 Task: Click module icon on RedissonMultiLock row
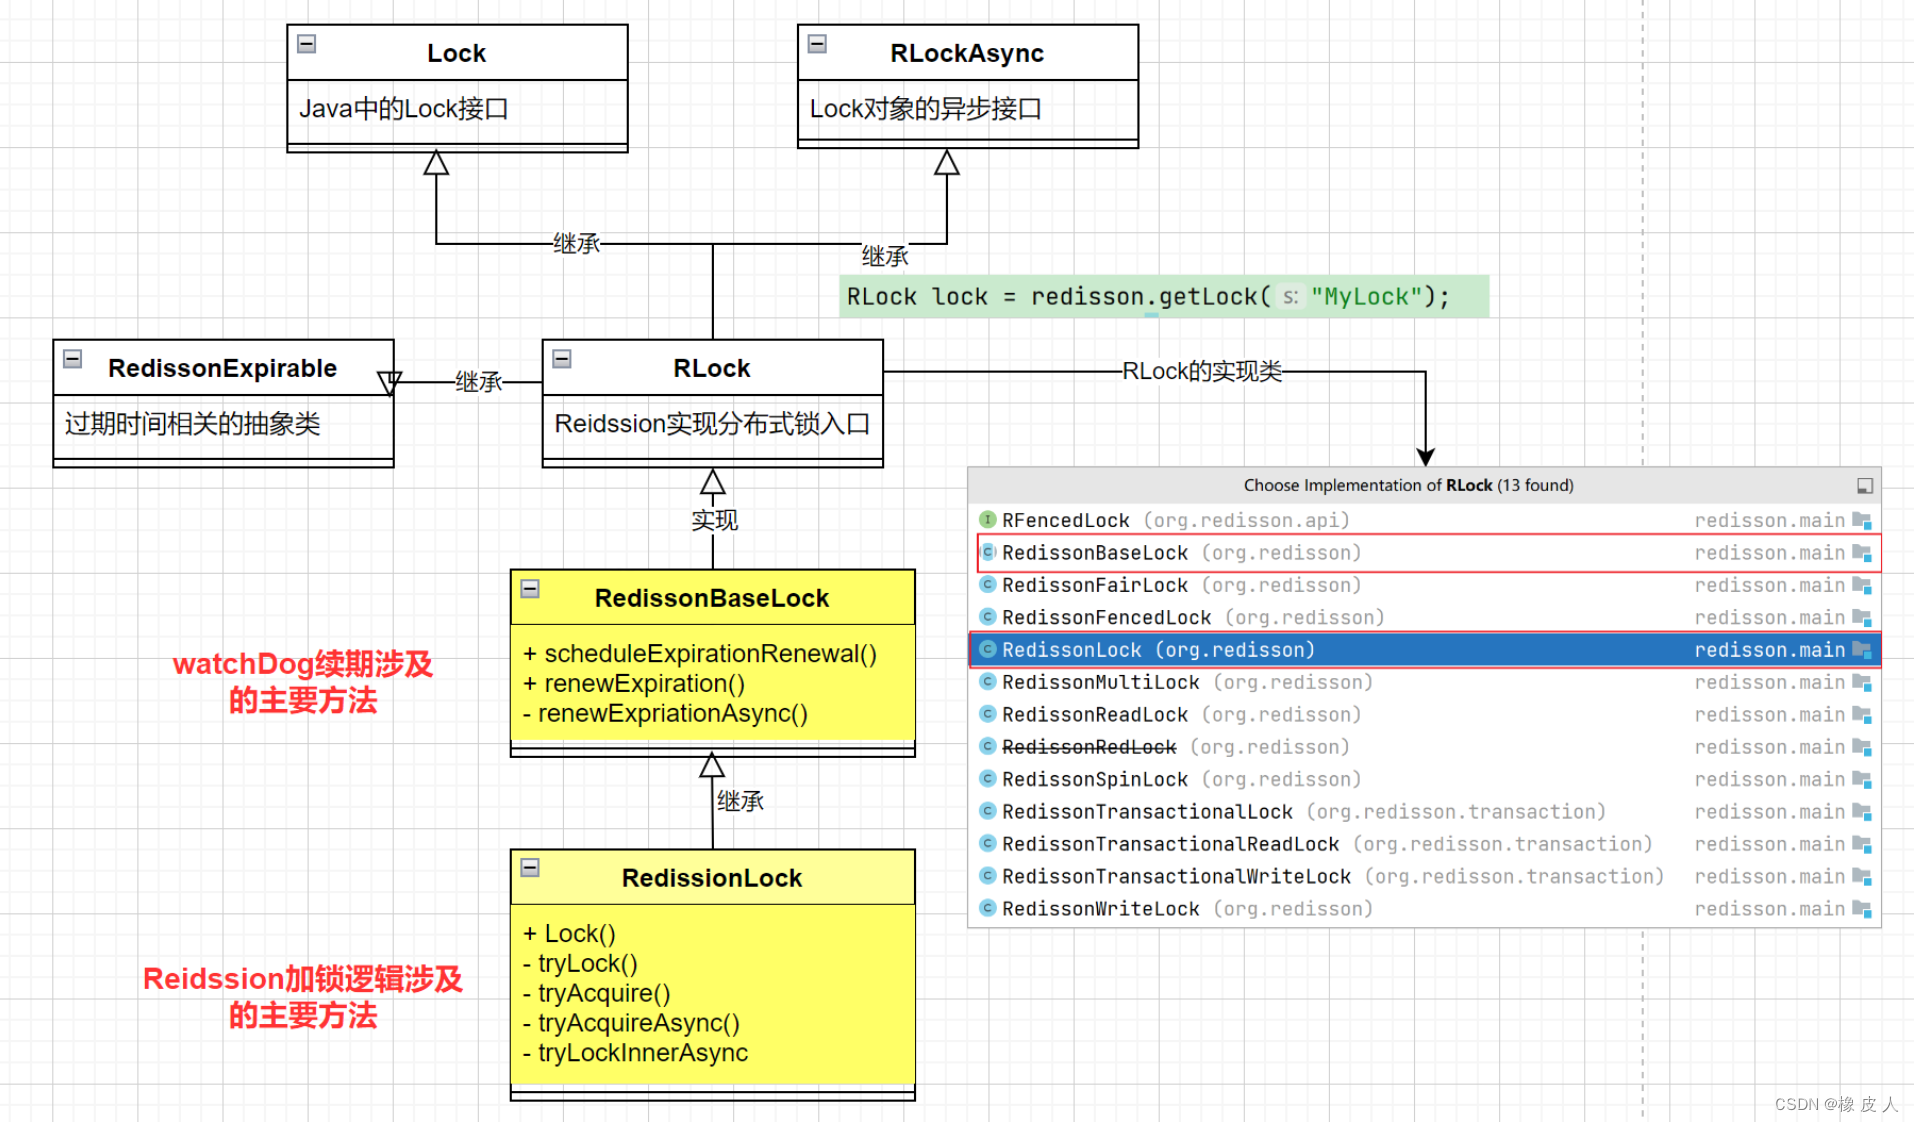point(1861,682)
